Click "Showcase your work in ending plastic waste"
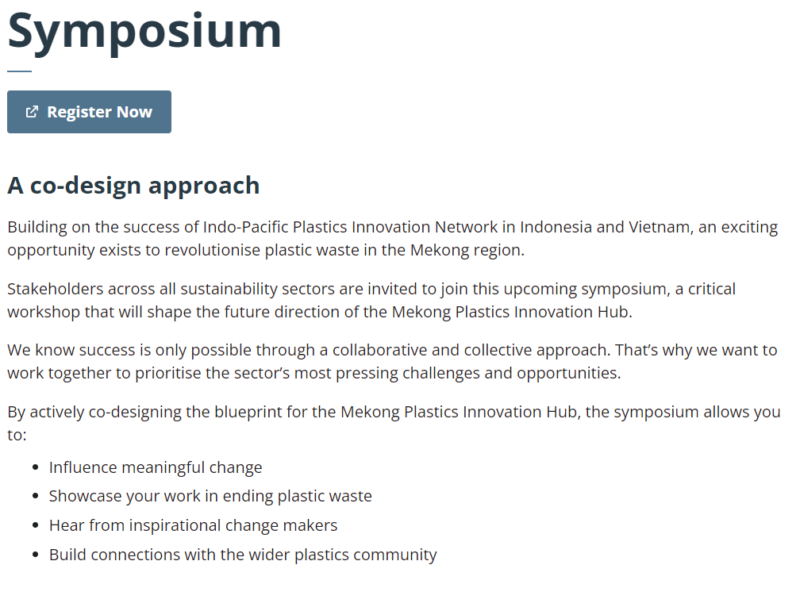The width and height of the screenshot is (800, 611). (210, 496)
